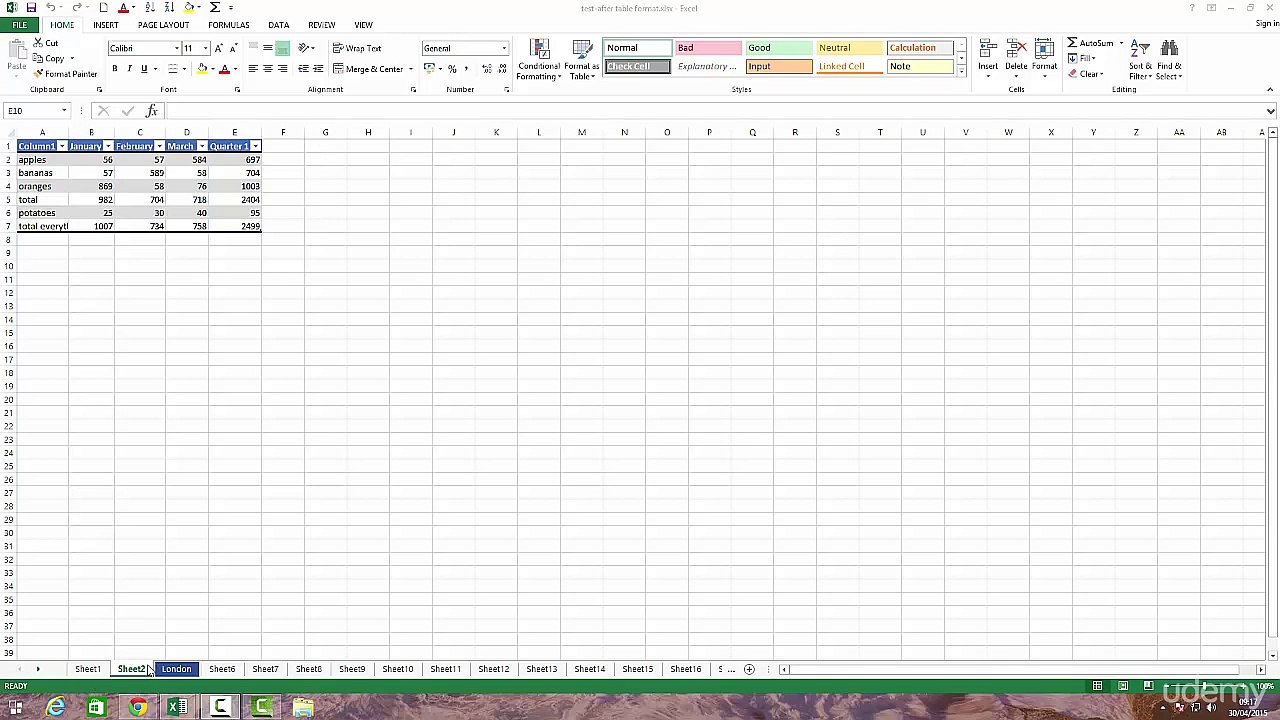Viewport: 1280px width, 720px height.
Task: Click the Fill button
Action: point(1082,58)
